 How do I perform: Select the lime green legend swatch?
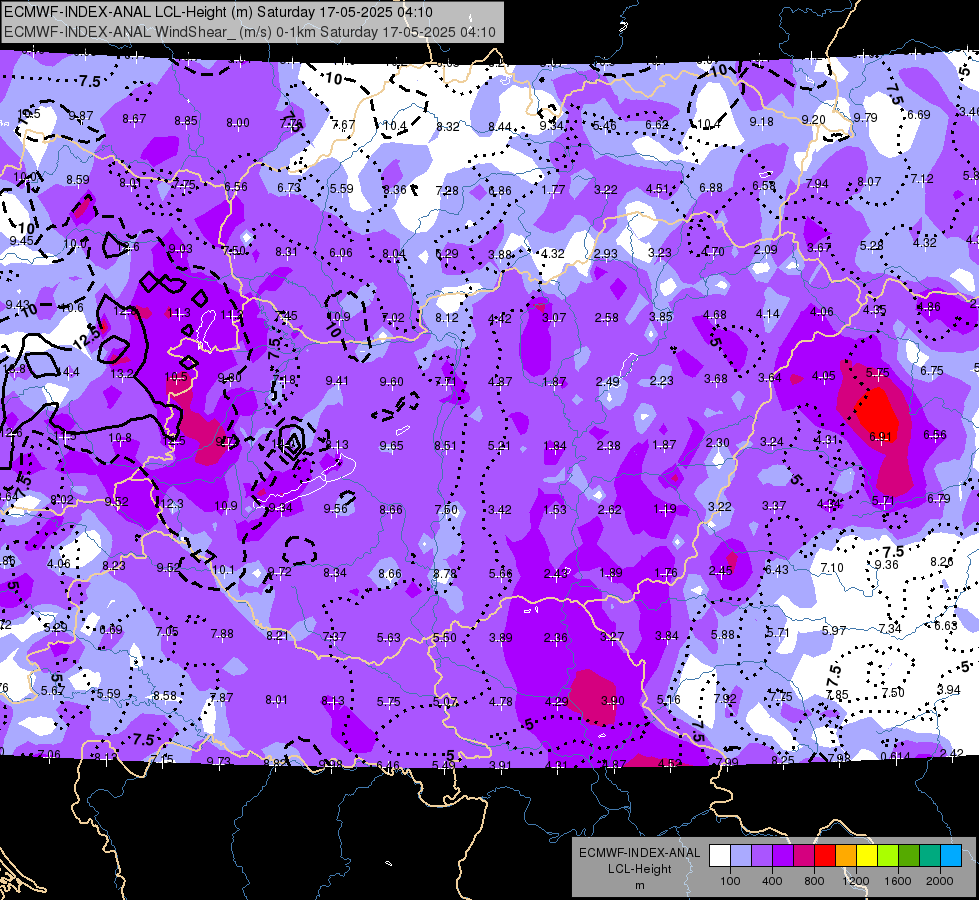tap(888, 856)
